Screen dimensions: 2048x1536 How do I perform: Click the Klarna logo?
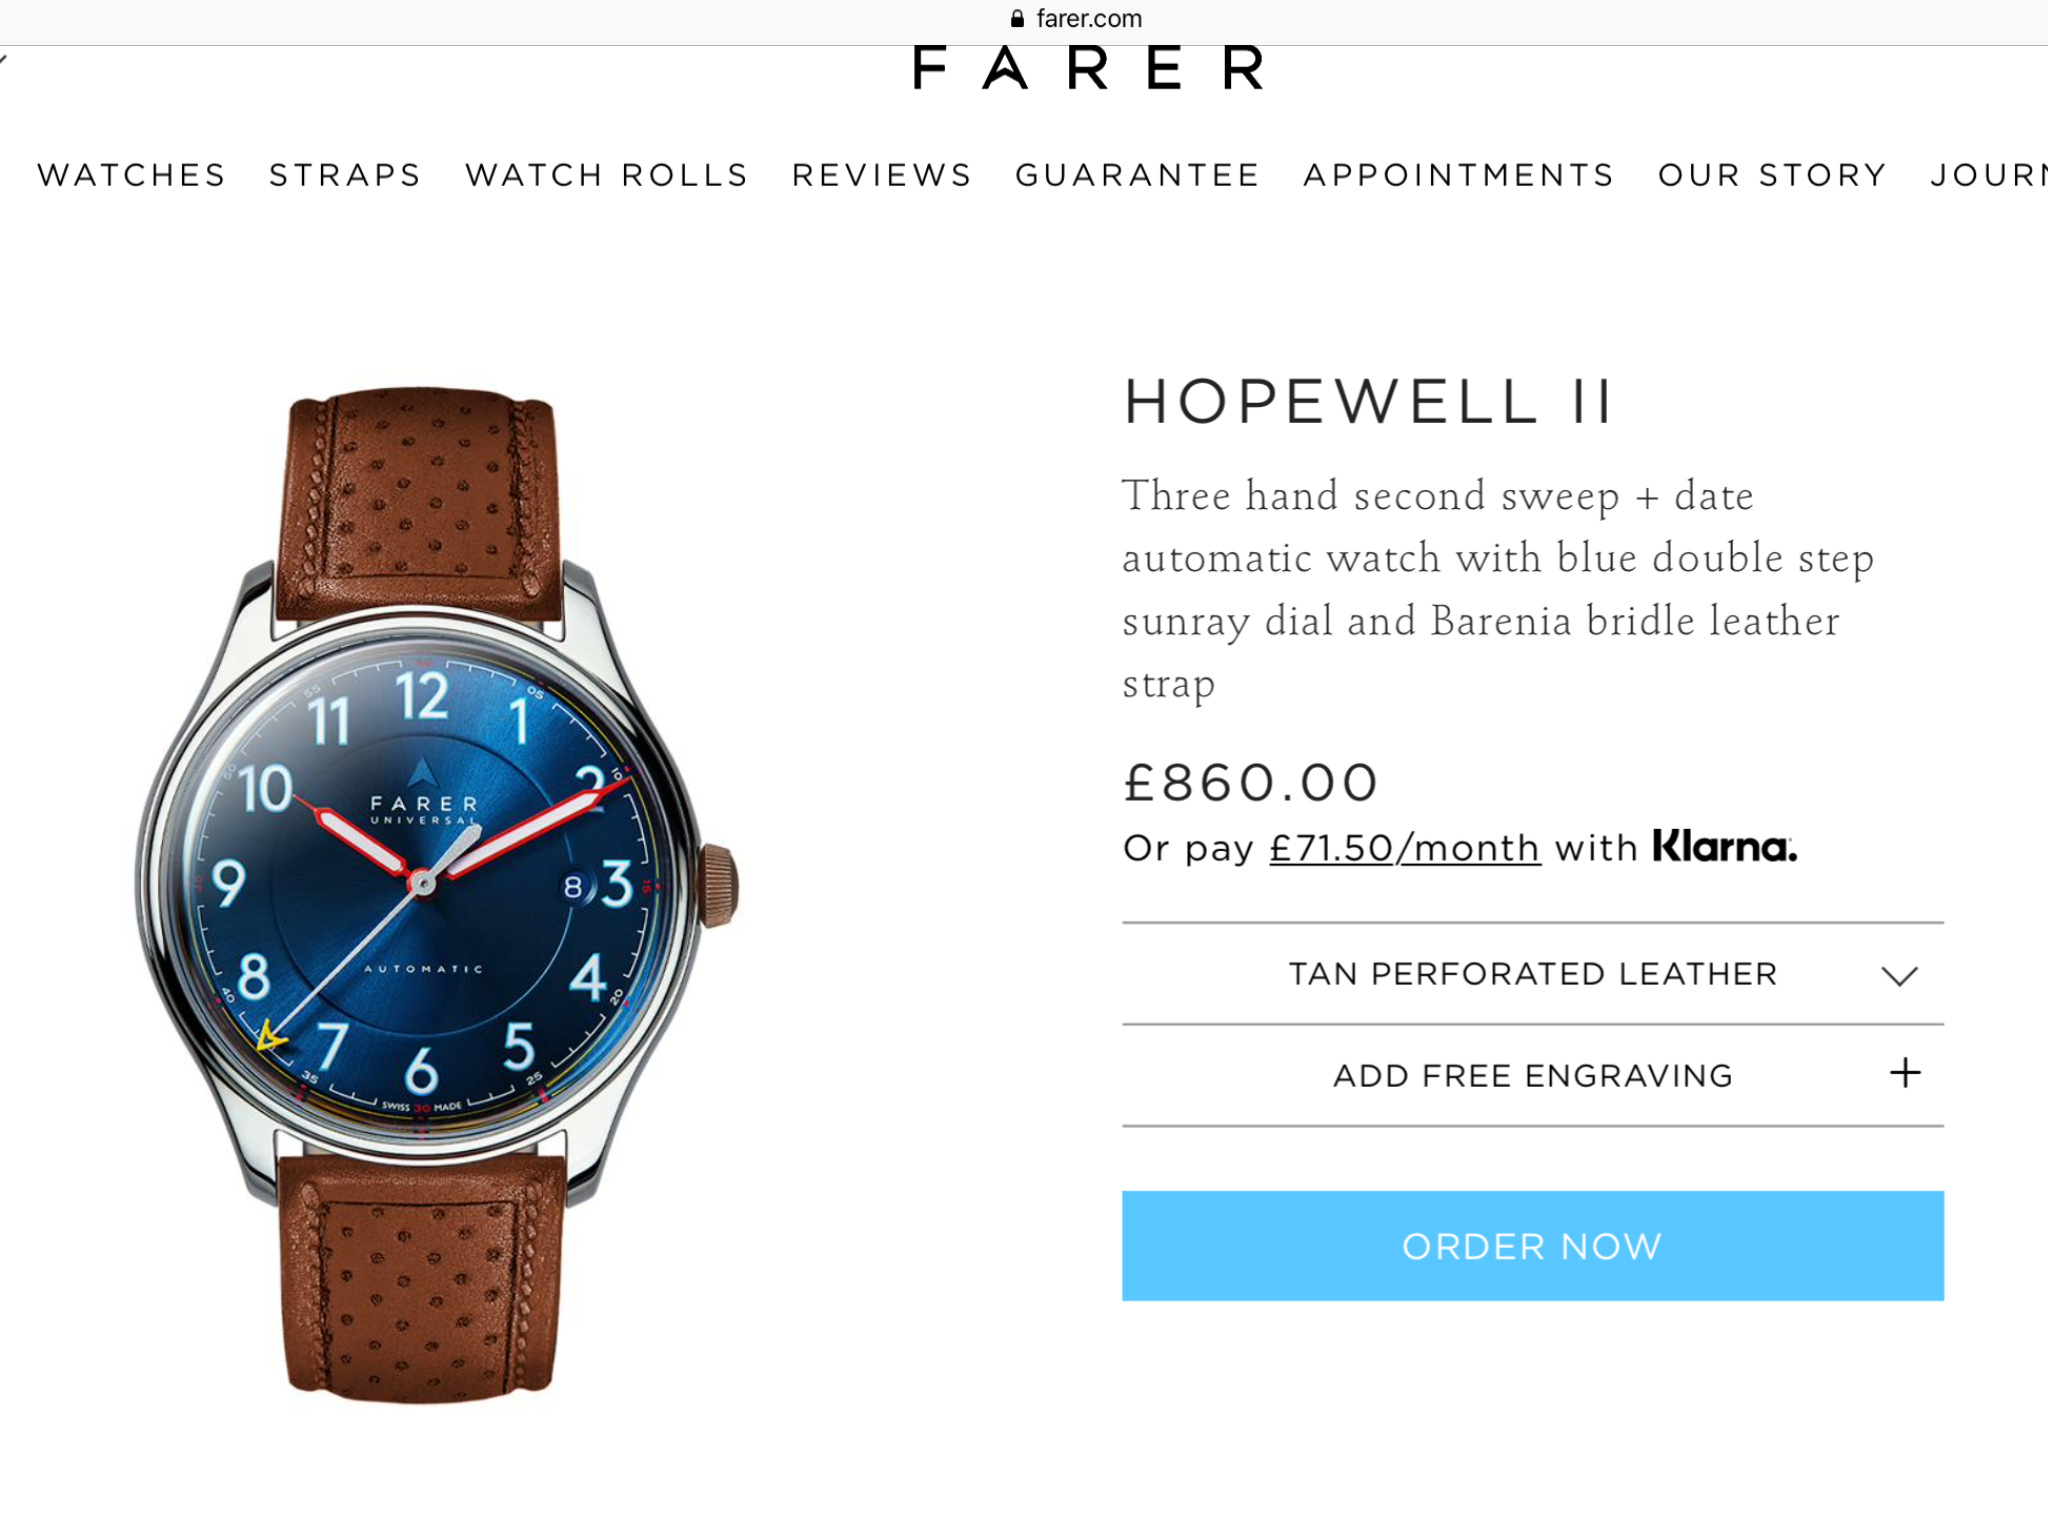click(x=1724, y=846)
